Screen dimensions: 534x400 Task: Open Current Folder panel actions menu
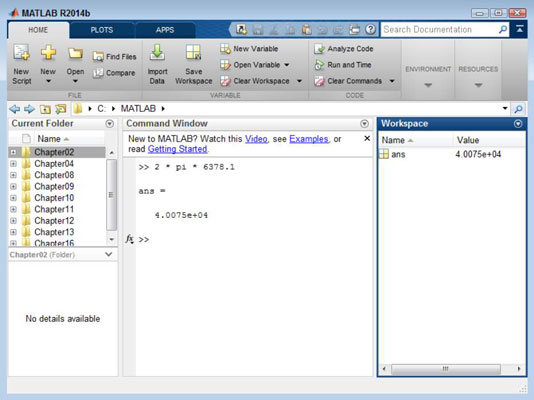pyautogui.click(x=110, y=124)
